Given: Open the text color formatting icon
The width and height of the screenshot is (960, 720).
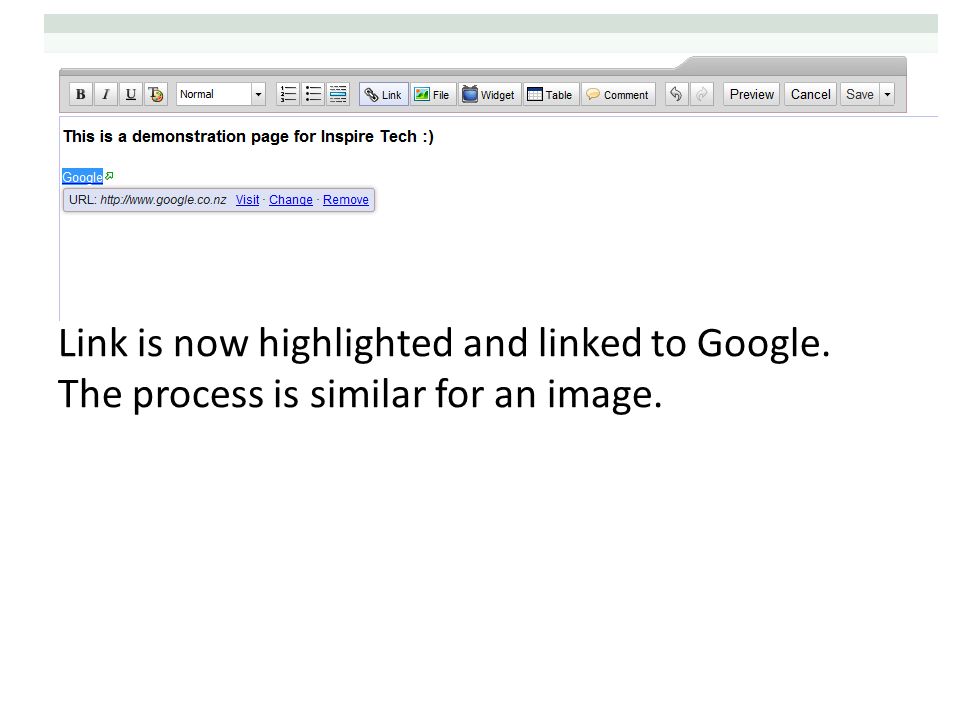Looking at the screenshot, I should [x=156, y=94].
